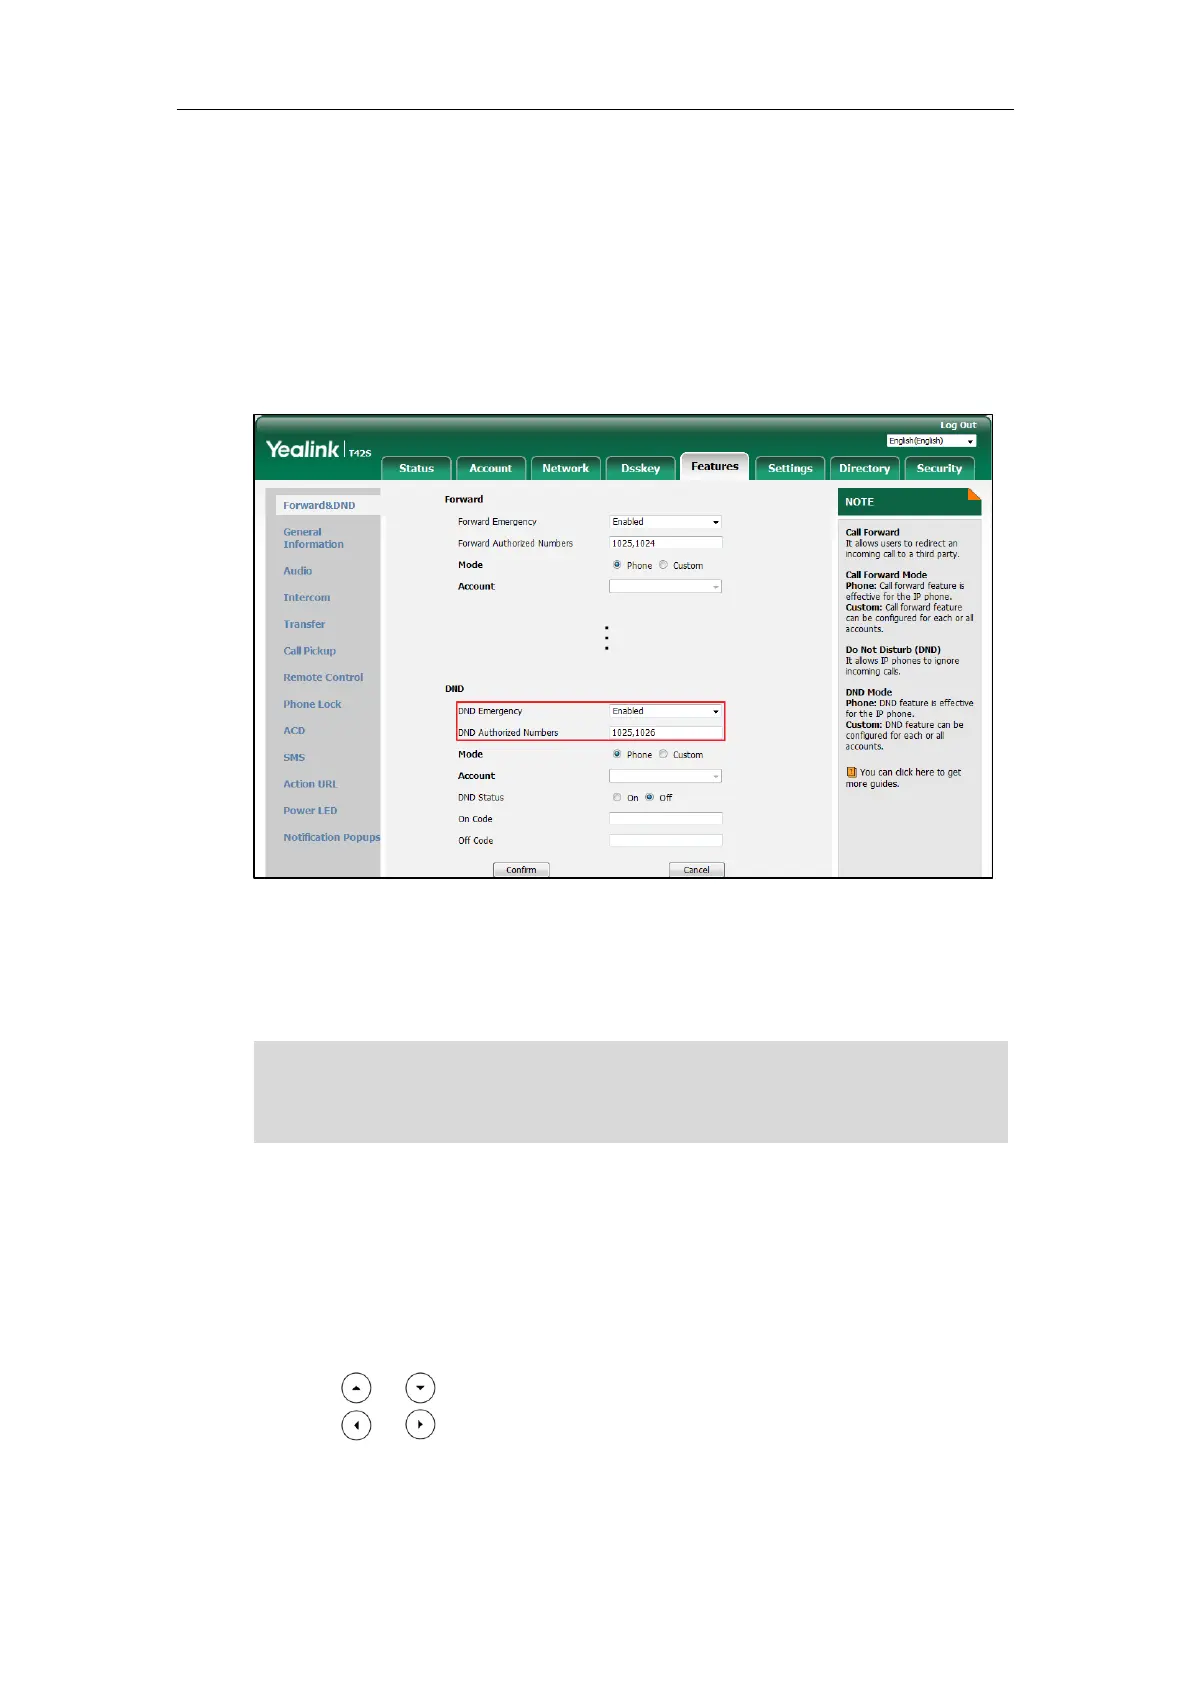Click the On Code input field

[665, 819]
